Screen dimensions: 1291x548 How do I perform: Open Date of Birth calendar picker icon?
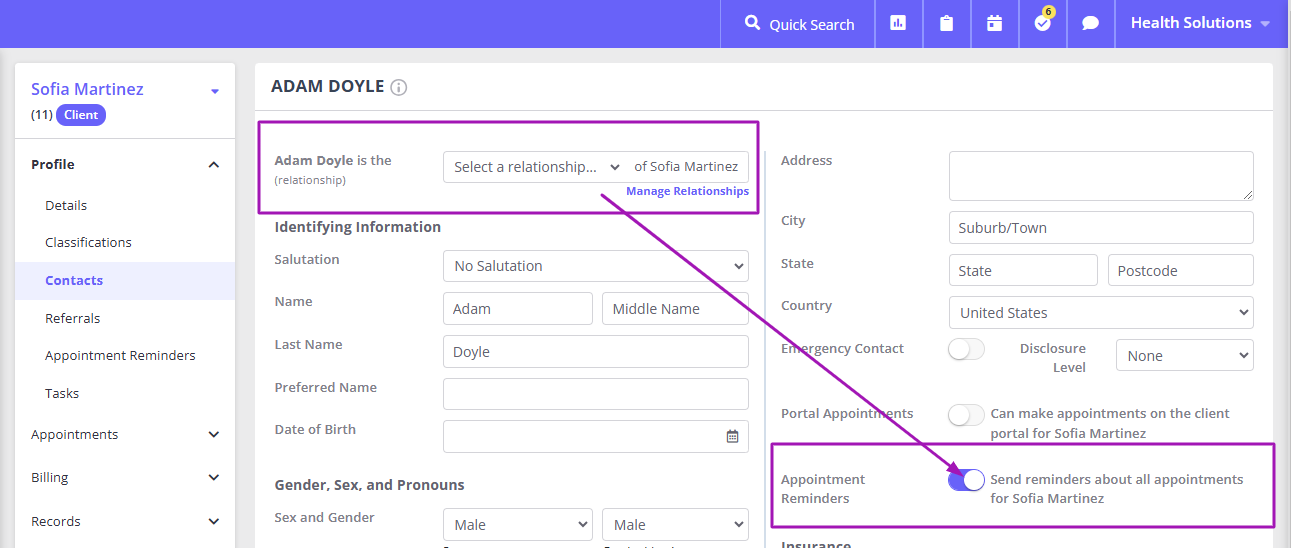(x=732, y=436)
